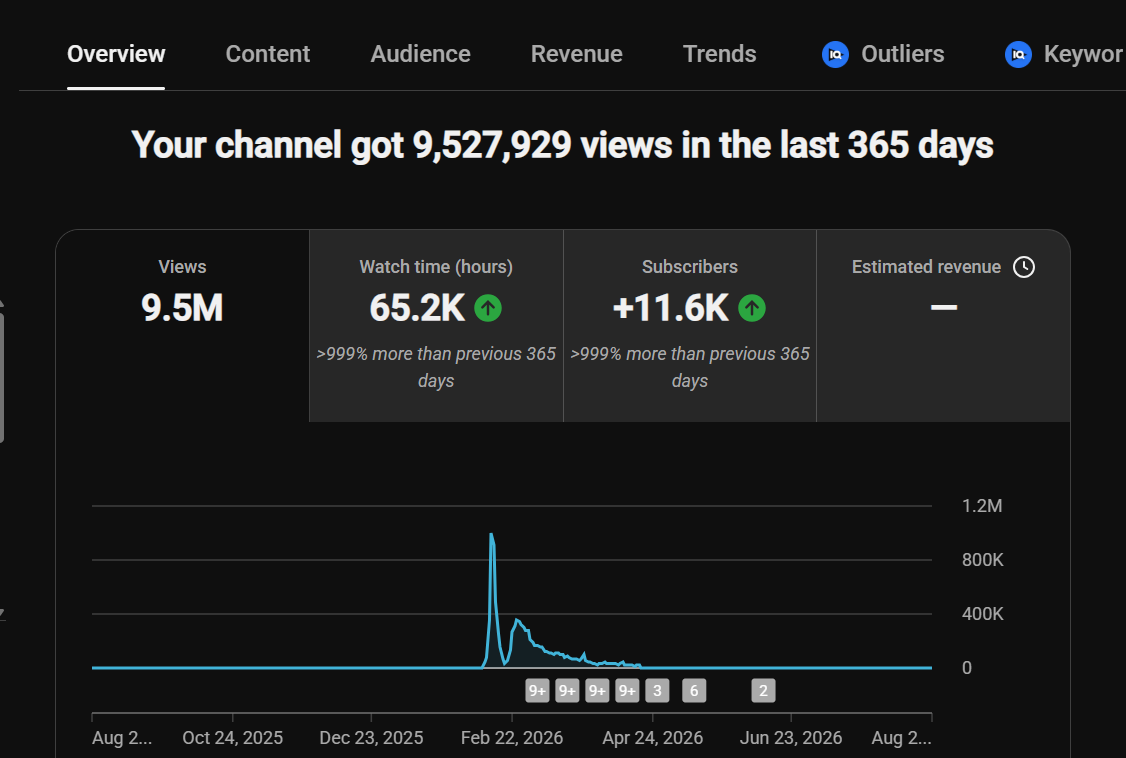Click the video marker labeled 6
This screenshot has width=1126, height=758.
point(694,691)
